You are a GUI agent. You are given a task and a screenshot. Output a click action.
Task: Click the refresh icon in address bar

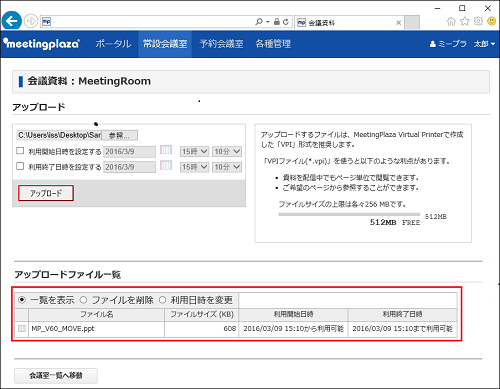(286, 22)
